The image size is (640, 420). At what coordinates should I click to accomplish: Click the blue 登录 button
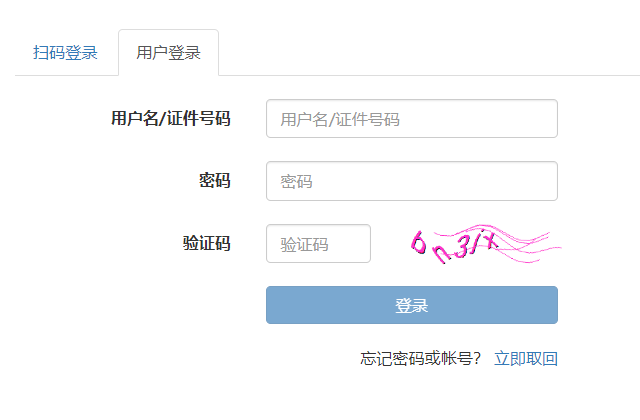coord(412,305)
